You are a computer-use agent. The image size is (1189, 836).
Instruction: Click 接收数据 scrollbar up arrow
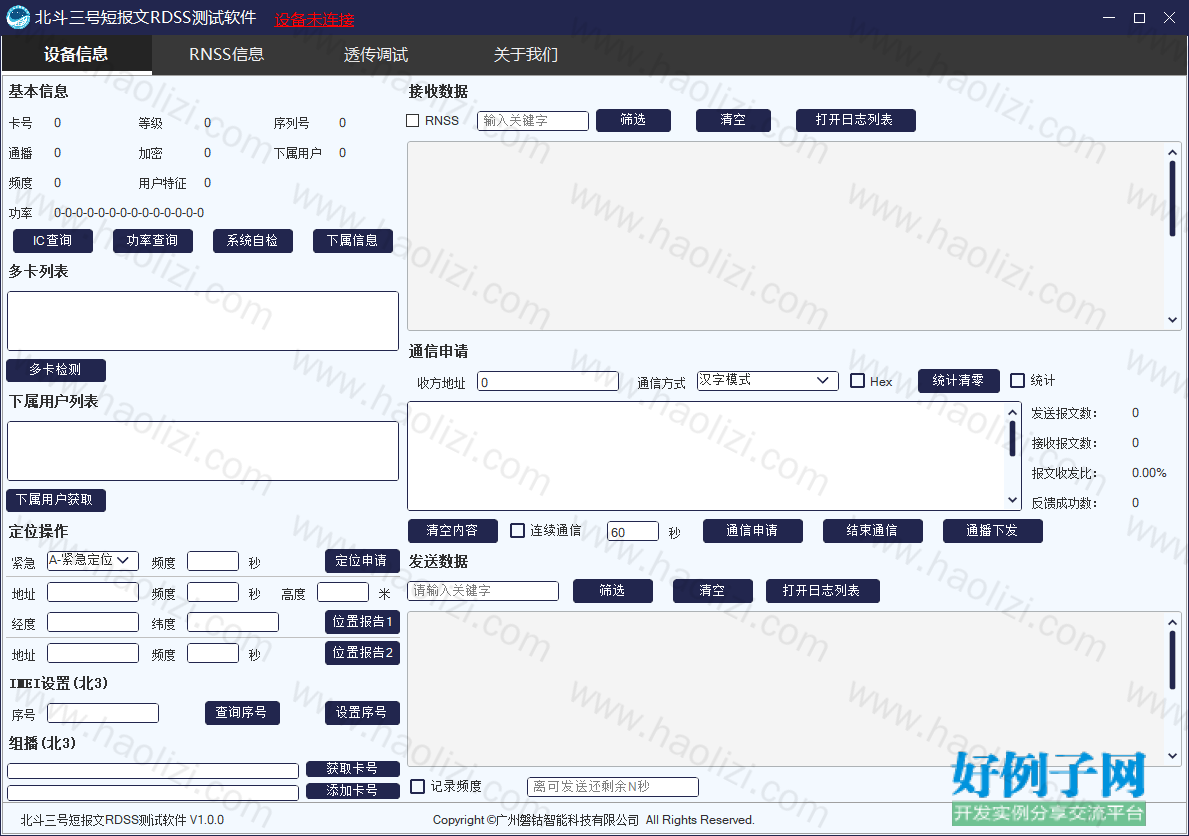pyautogui.click(x=1172, y=152)
